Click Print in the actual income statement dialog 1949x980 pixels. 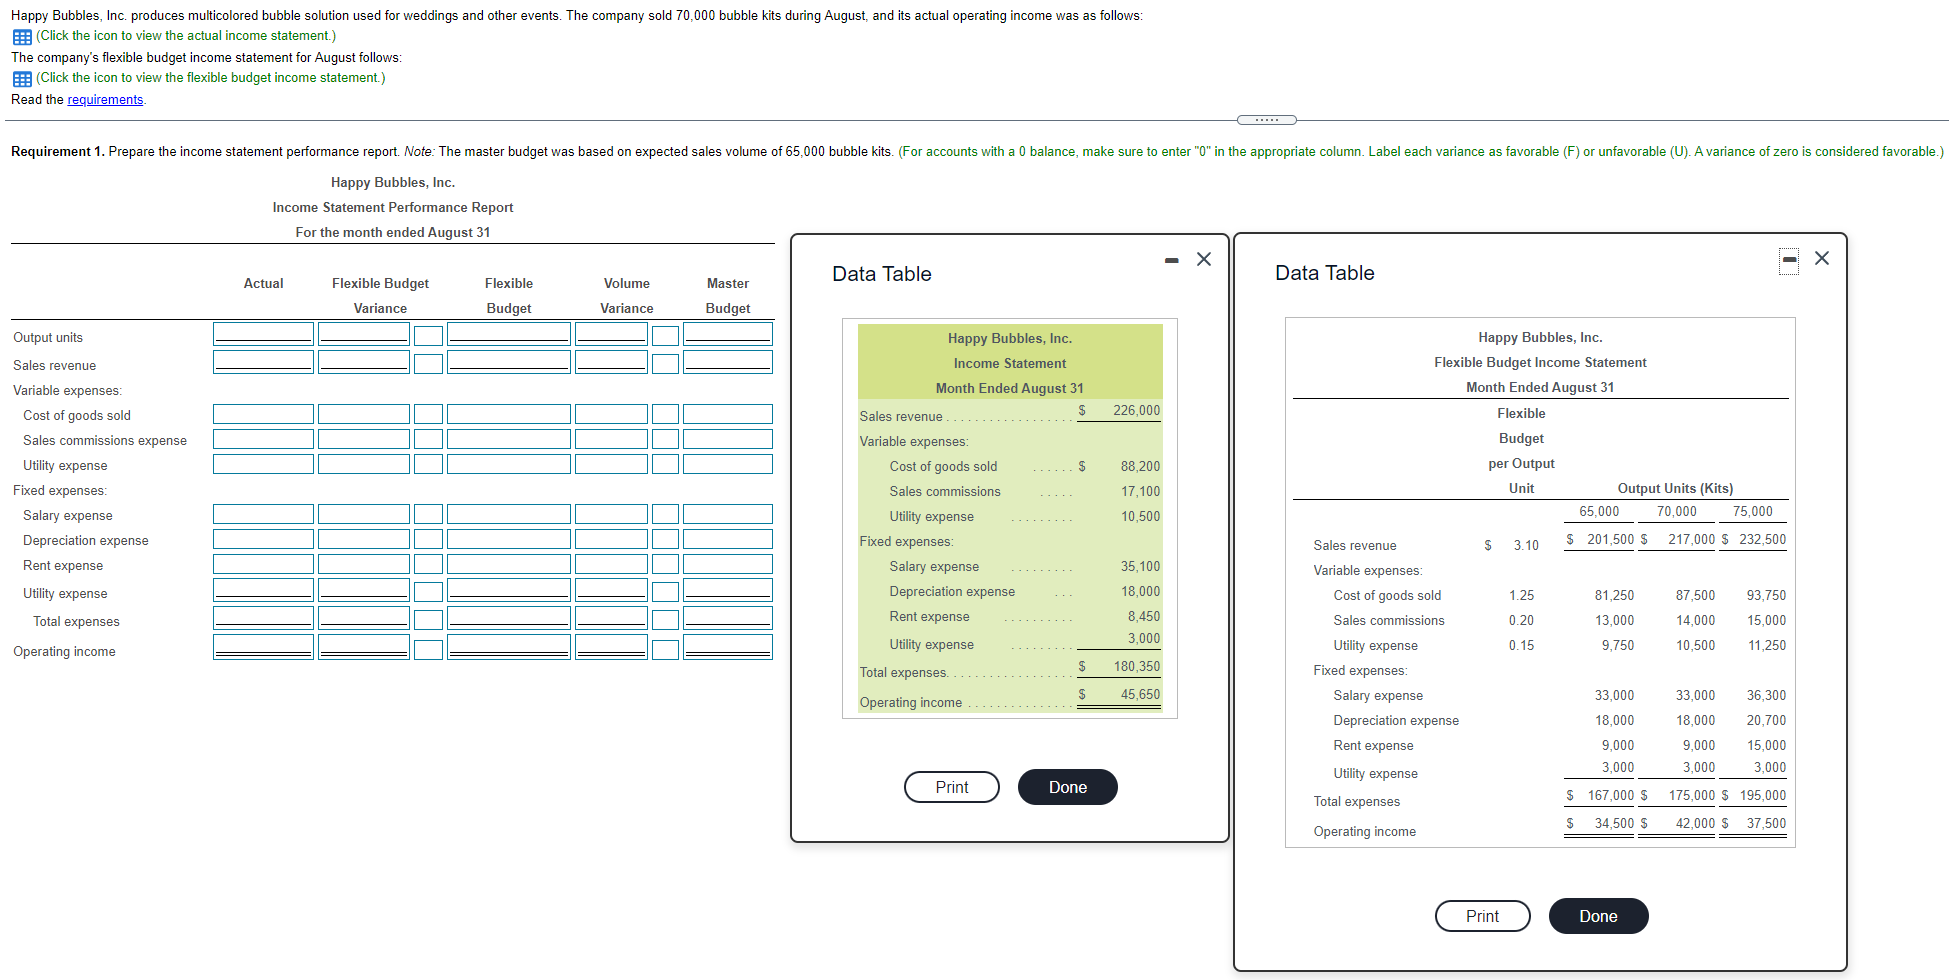coord(950,787)
